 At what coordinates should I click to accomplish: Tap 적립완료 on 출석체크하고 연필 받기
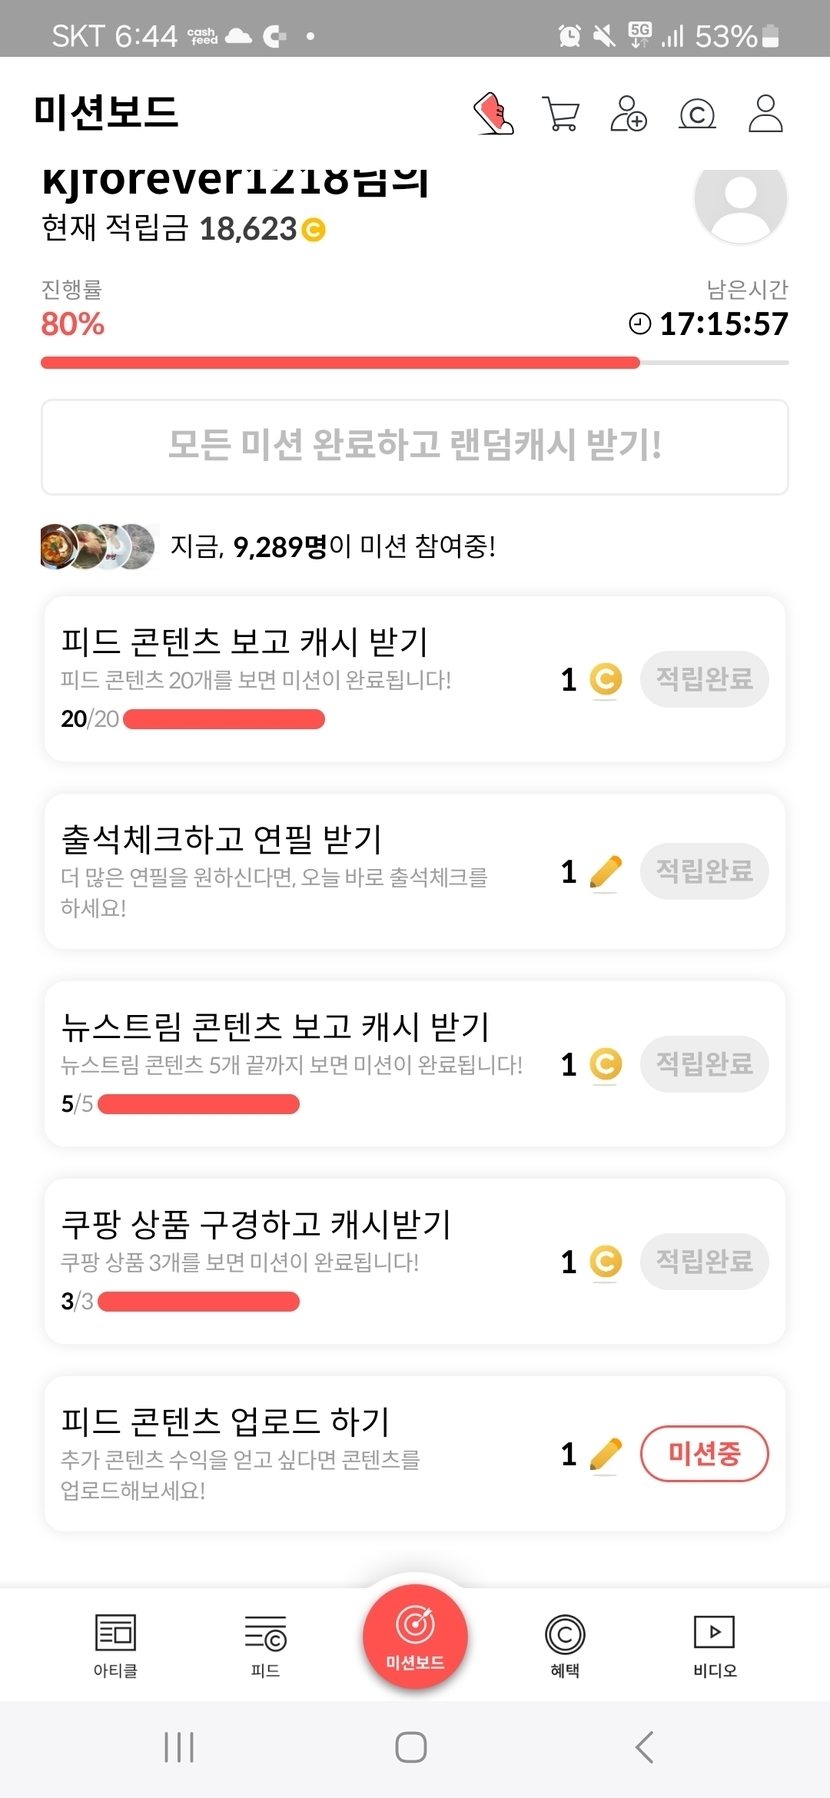tap(704, 871)
